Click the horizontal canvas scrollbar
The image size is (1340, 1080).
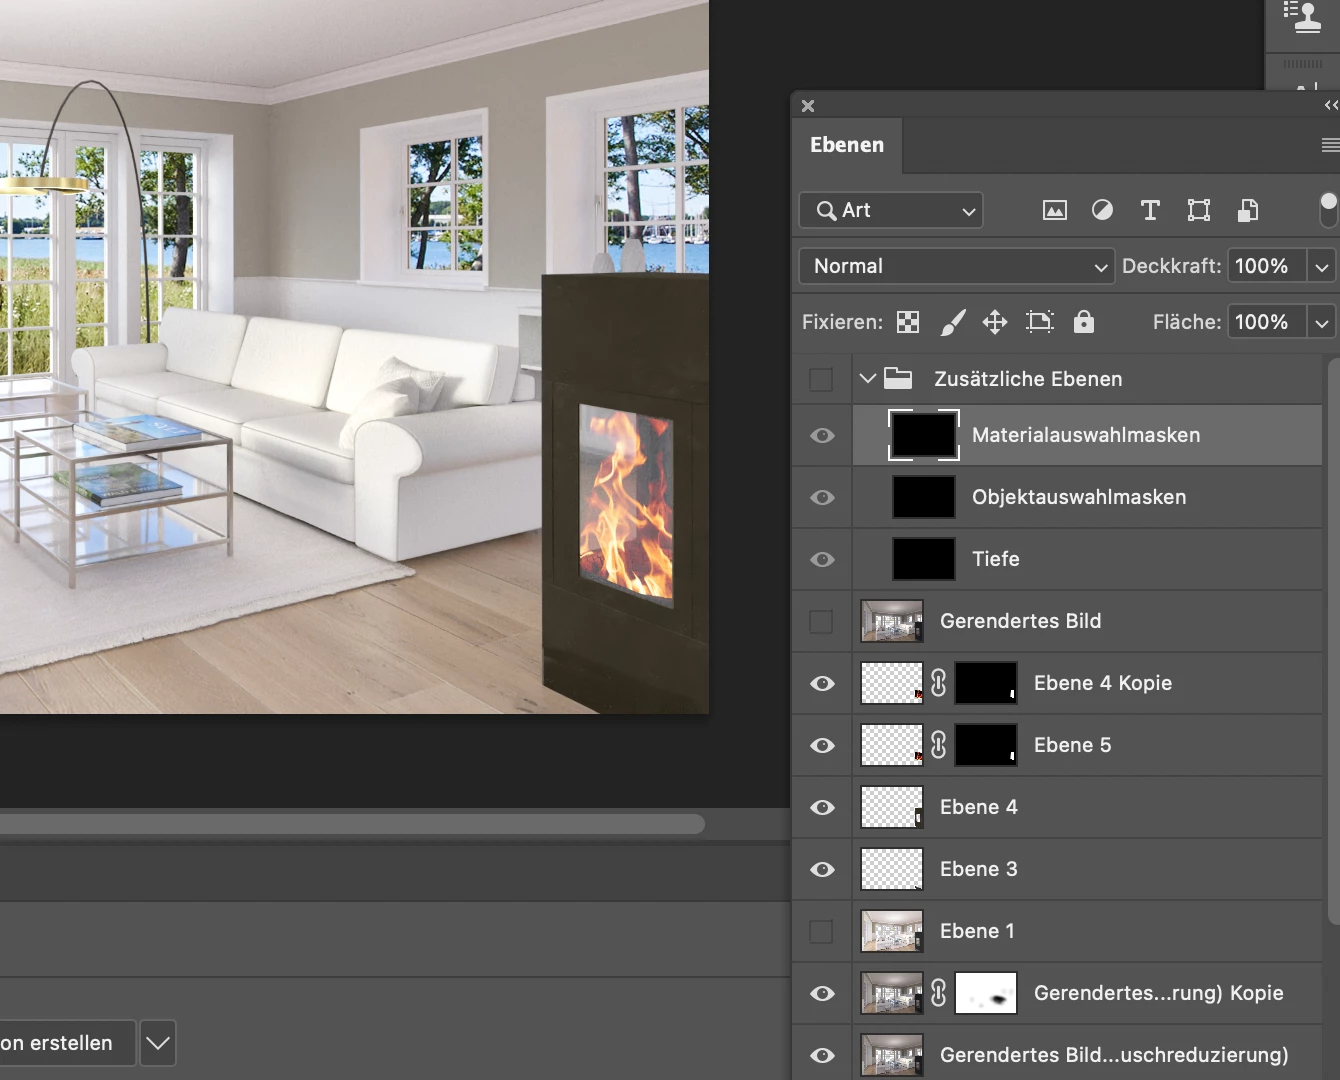(x=352, y=824)
